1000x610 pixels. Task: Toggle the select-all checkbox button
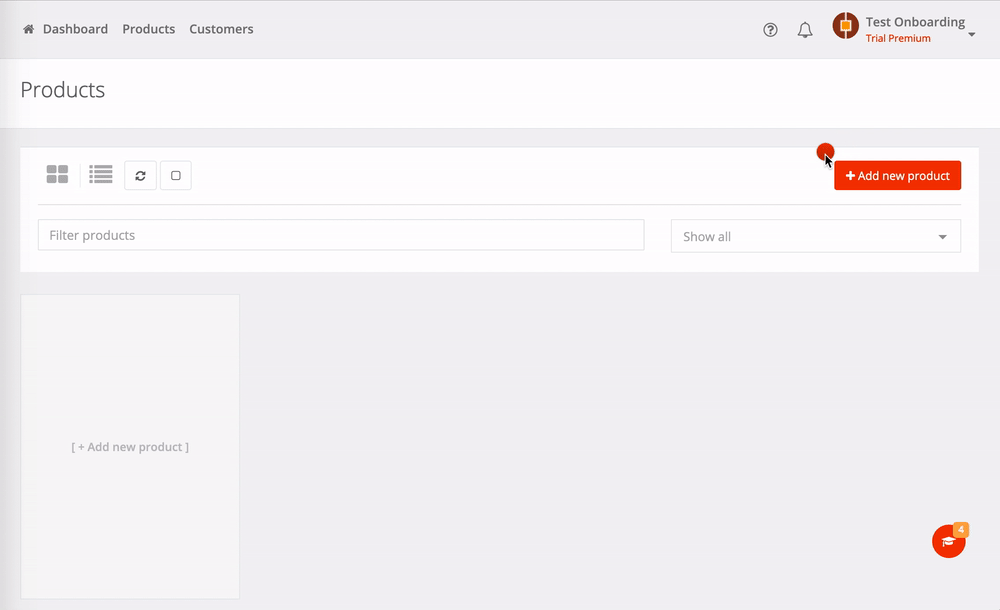pyautogui.click(x=176, y=175)
